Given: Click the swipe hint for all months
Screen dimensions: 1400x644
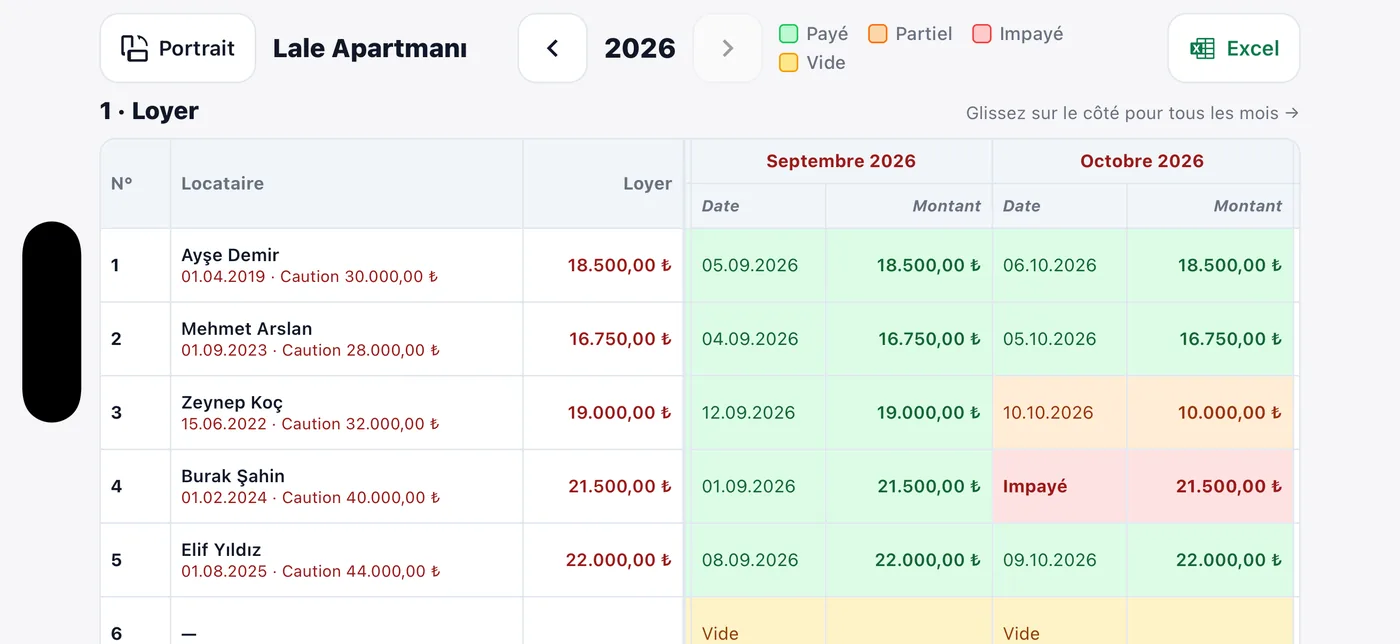Looking at the screenshot, I should point(1132,113).
